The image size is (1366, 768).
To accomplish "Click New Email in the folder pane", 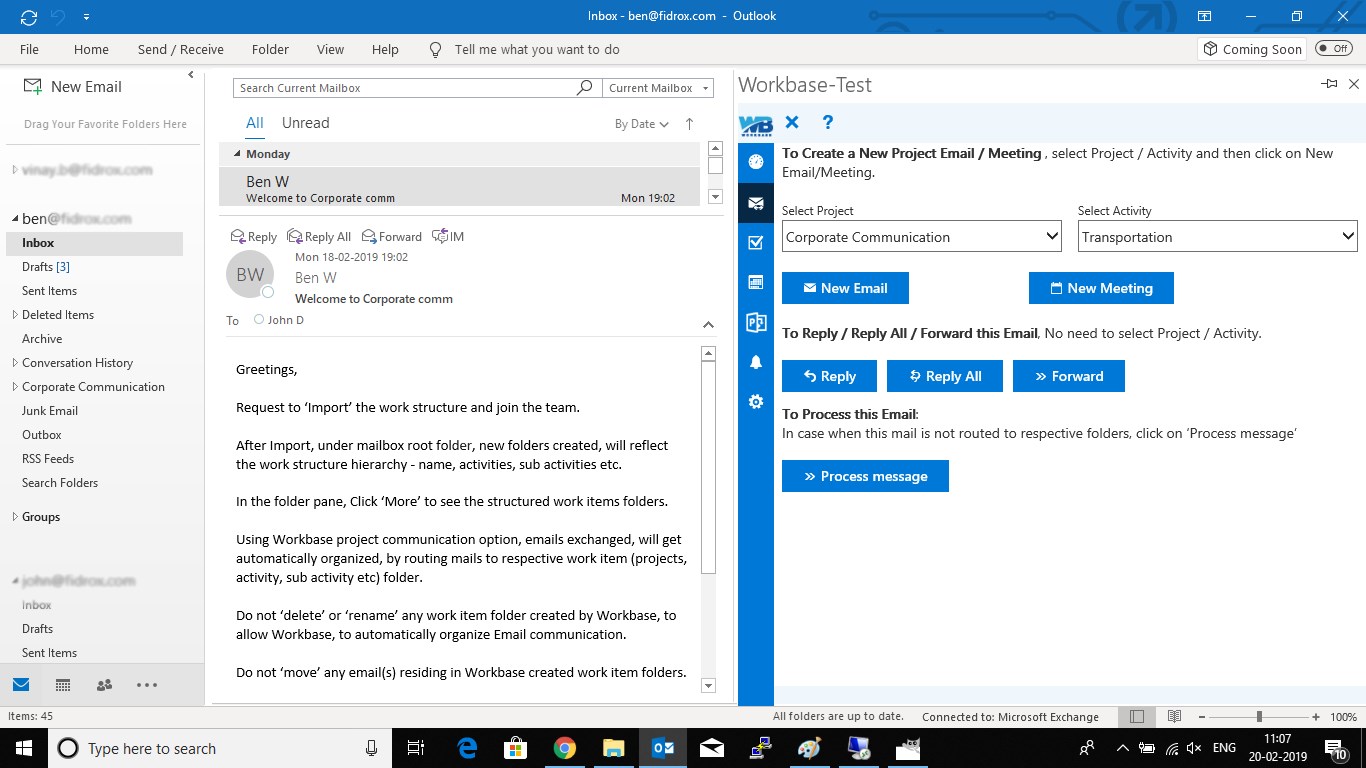I will click(72, 87).
